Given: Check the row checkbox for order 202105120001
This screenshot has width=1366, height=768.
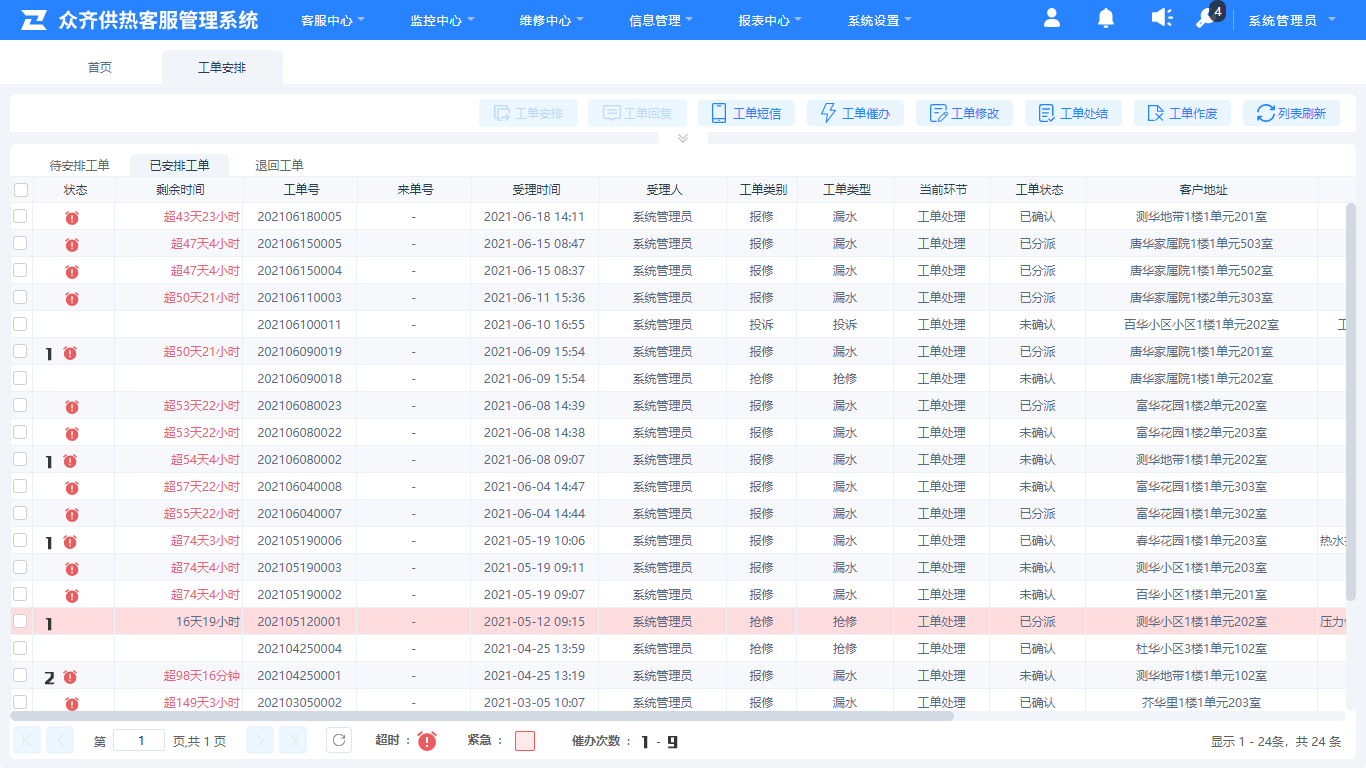Looking at the screenshot, I should (x=20, y=621).
